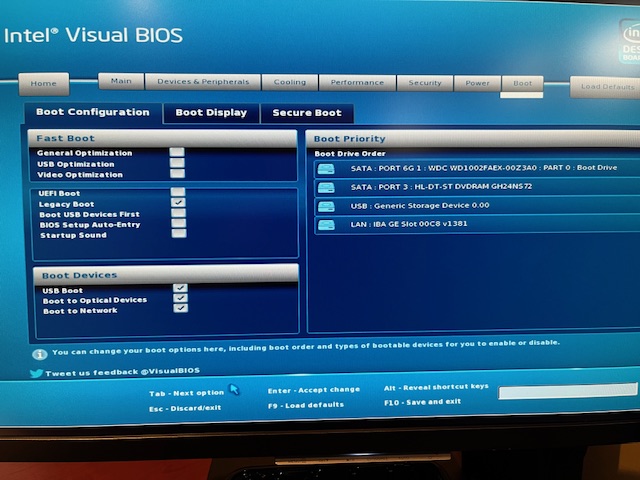Click the Enter - Accept change hint
Screen dimensions: 640x480
tap(314, 390)
